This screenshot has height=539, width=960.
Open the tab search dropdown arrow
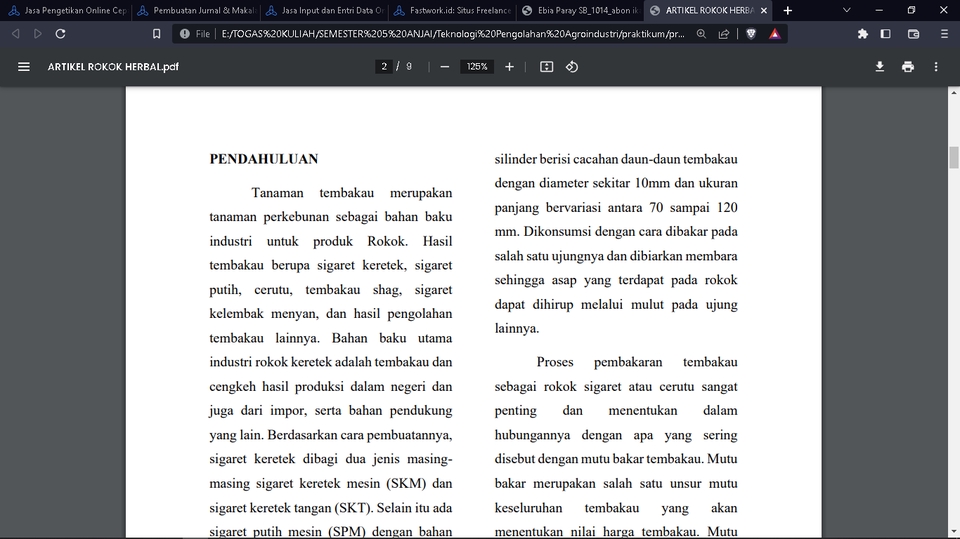click(x=847, y=10)
